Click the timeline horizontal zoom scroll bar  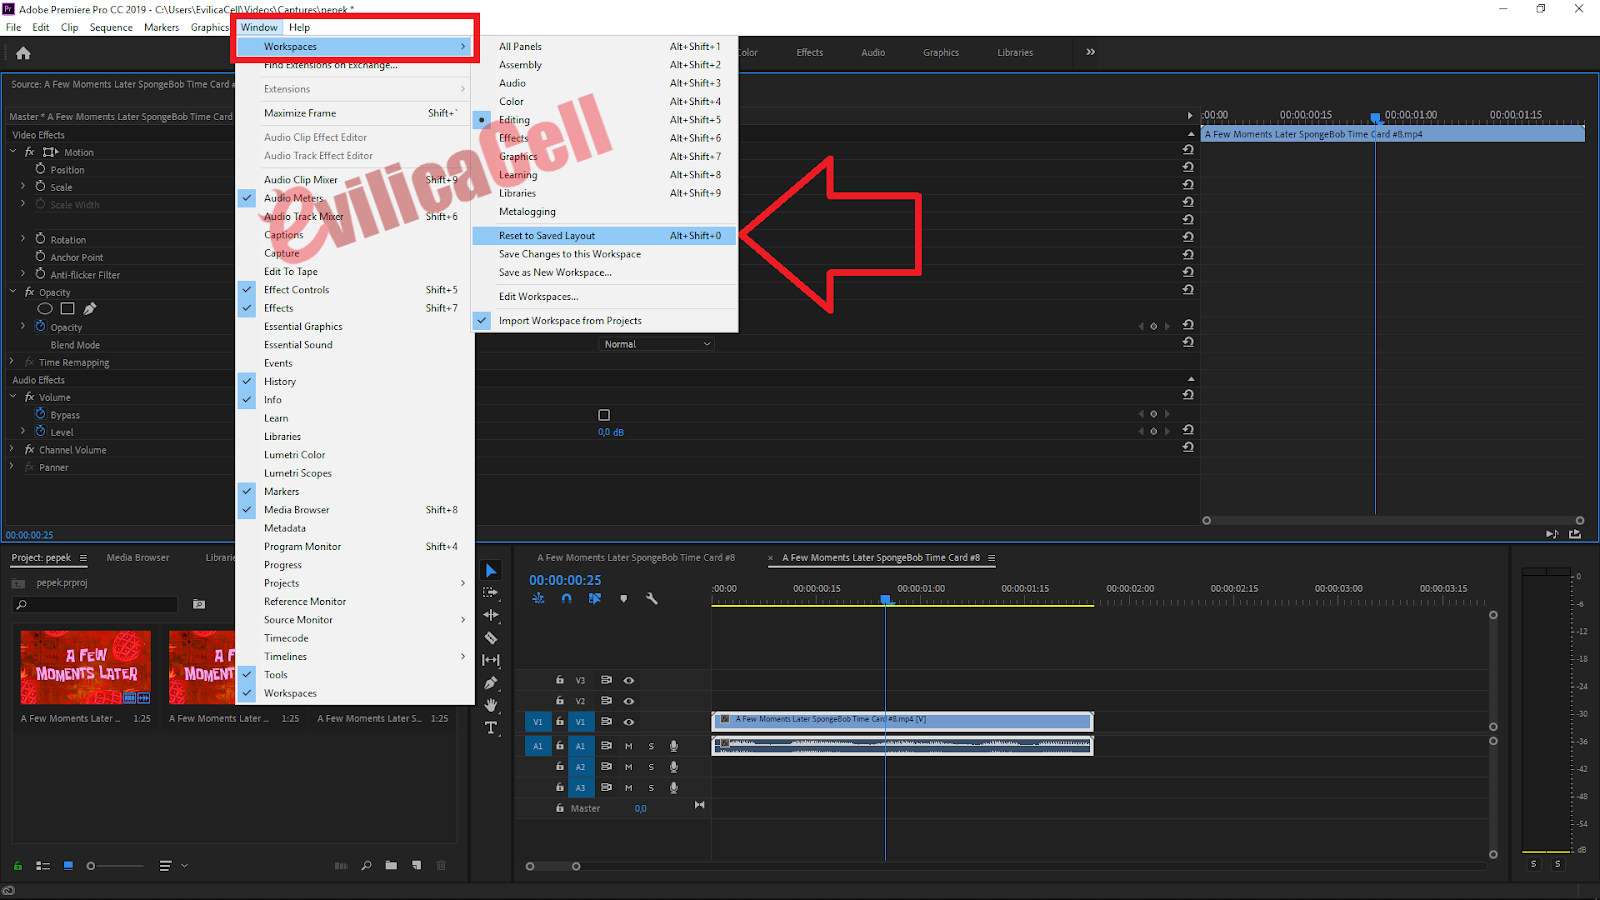click(553, 866)
